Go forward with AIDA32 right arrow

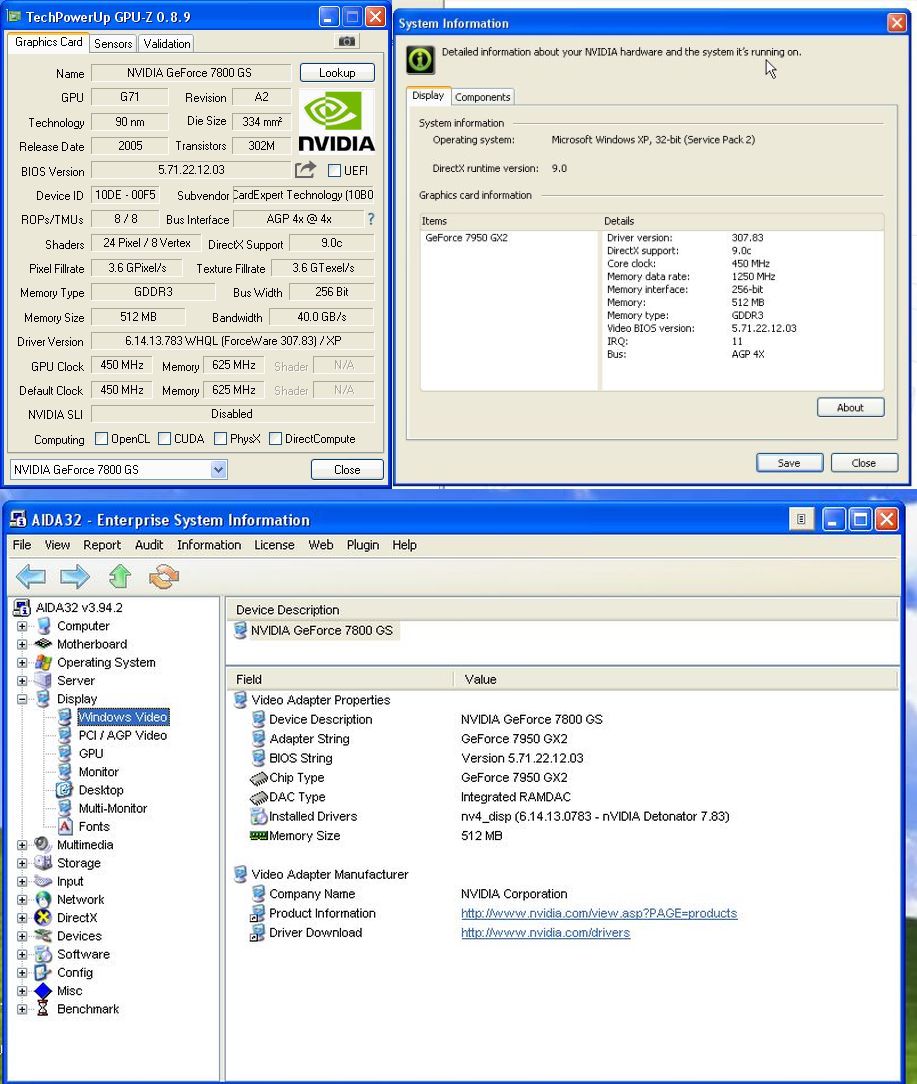(x=75, y=576)
